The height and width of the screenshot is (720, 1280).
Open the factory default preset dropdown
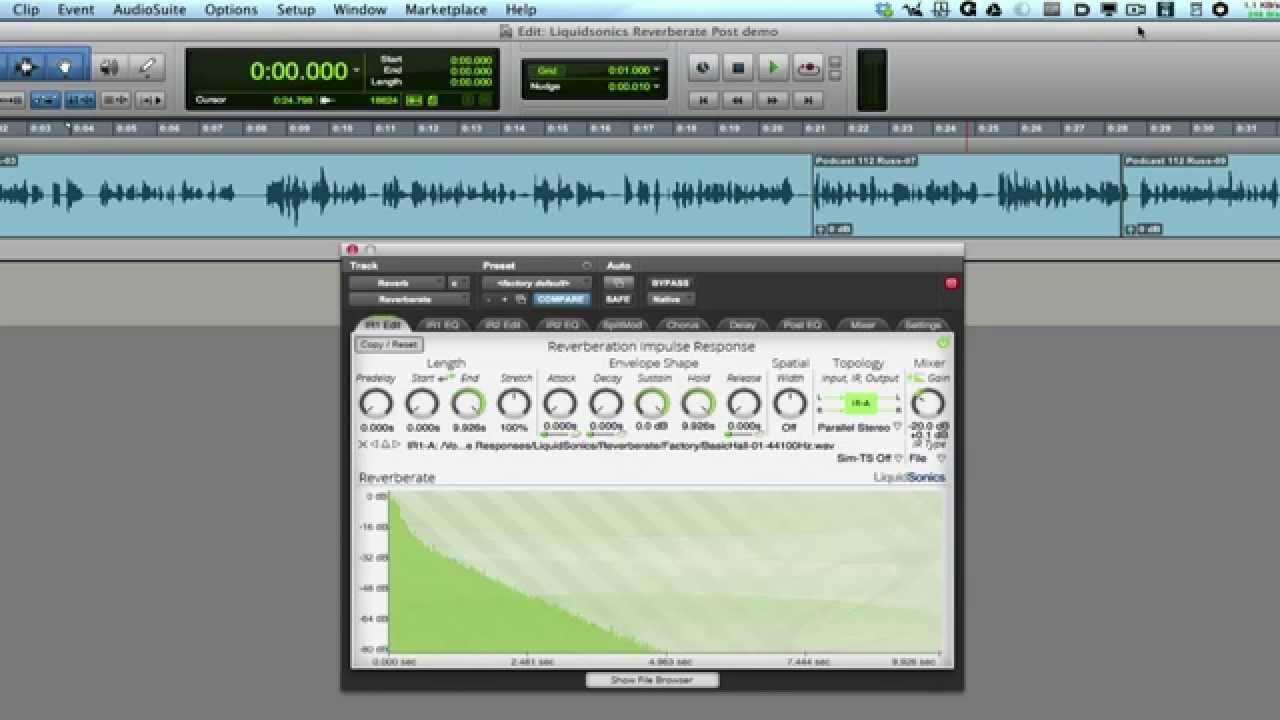point(537,283)
